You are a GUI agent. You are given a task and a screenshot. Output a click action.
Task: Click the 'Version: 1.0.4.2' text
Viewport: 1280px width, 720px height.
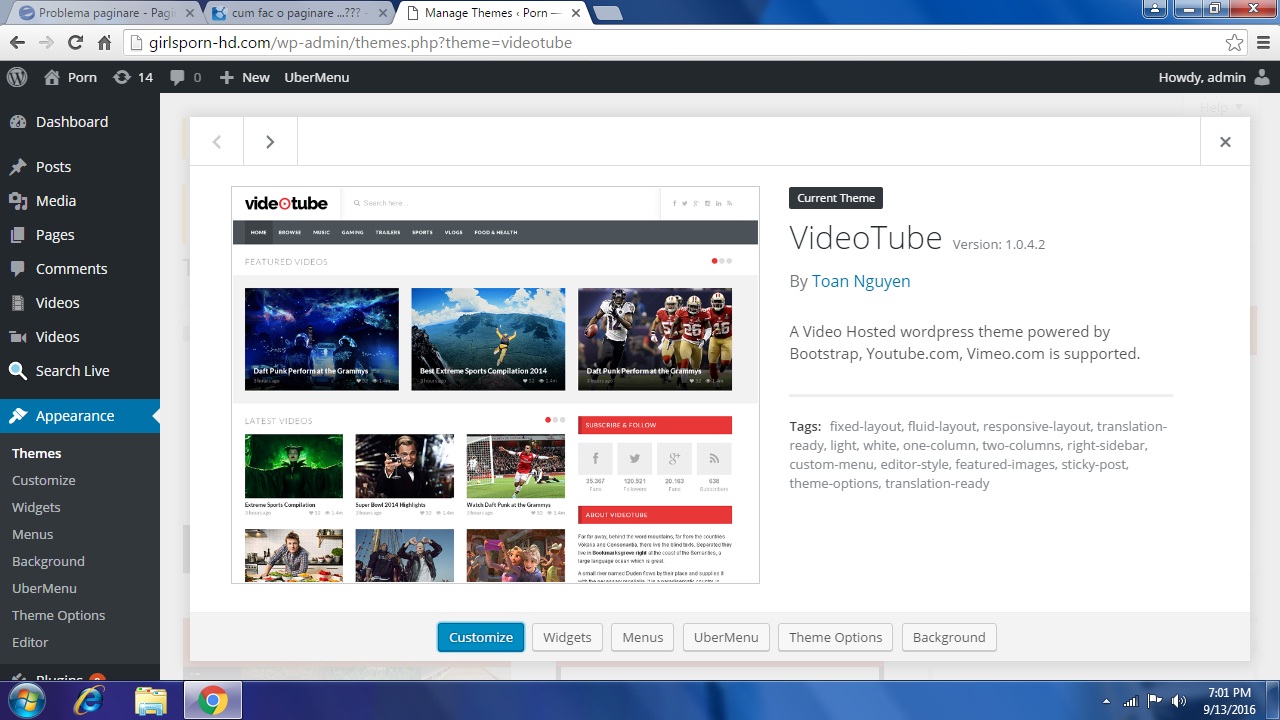[x=999, y=244]
